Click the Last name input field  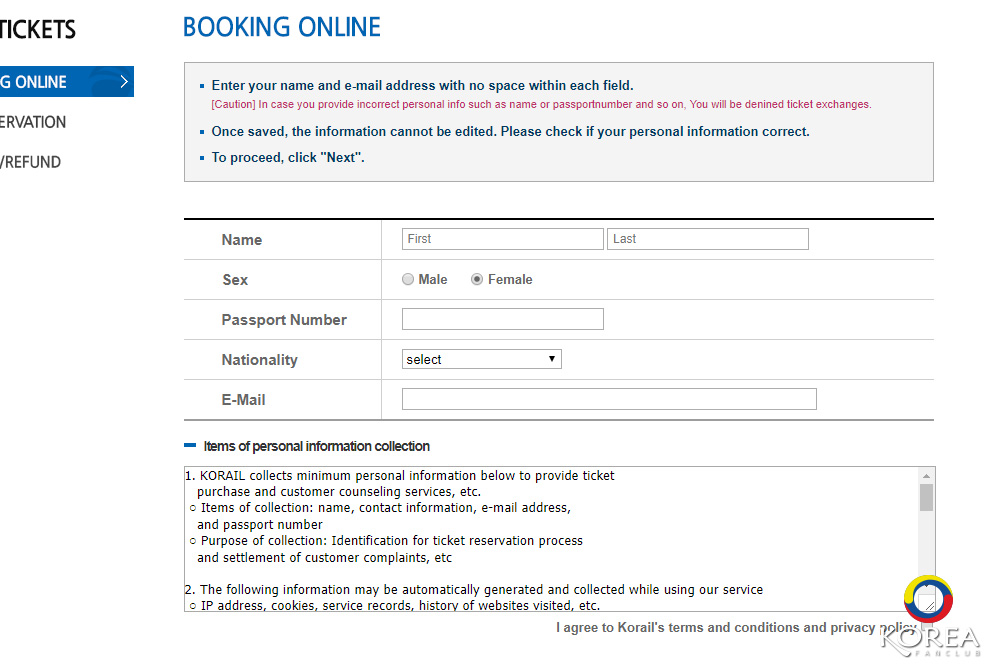coord(708,239)
